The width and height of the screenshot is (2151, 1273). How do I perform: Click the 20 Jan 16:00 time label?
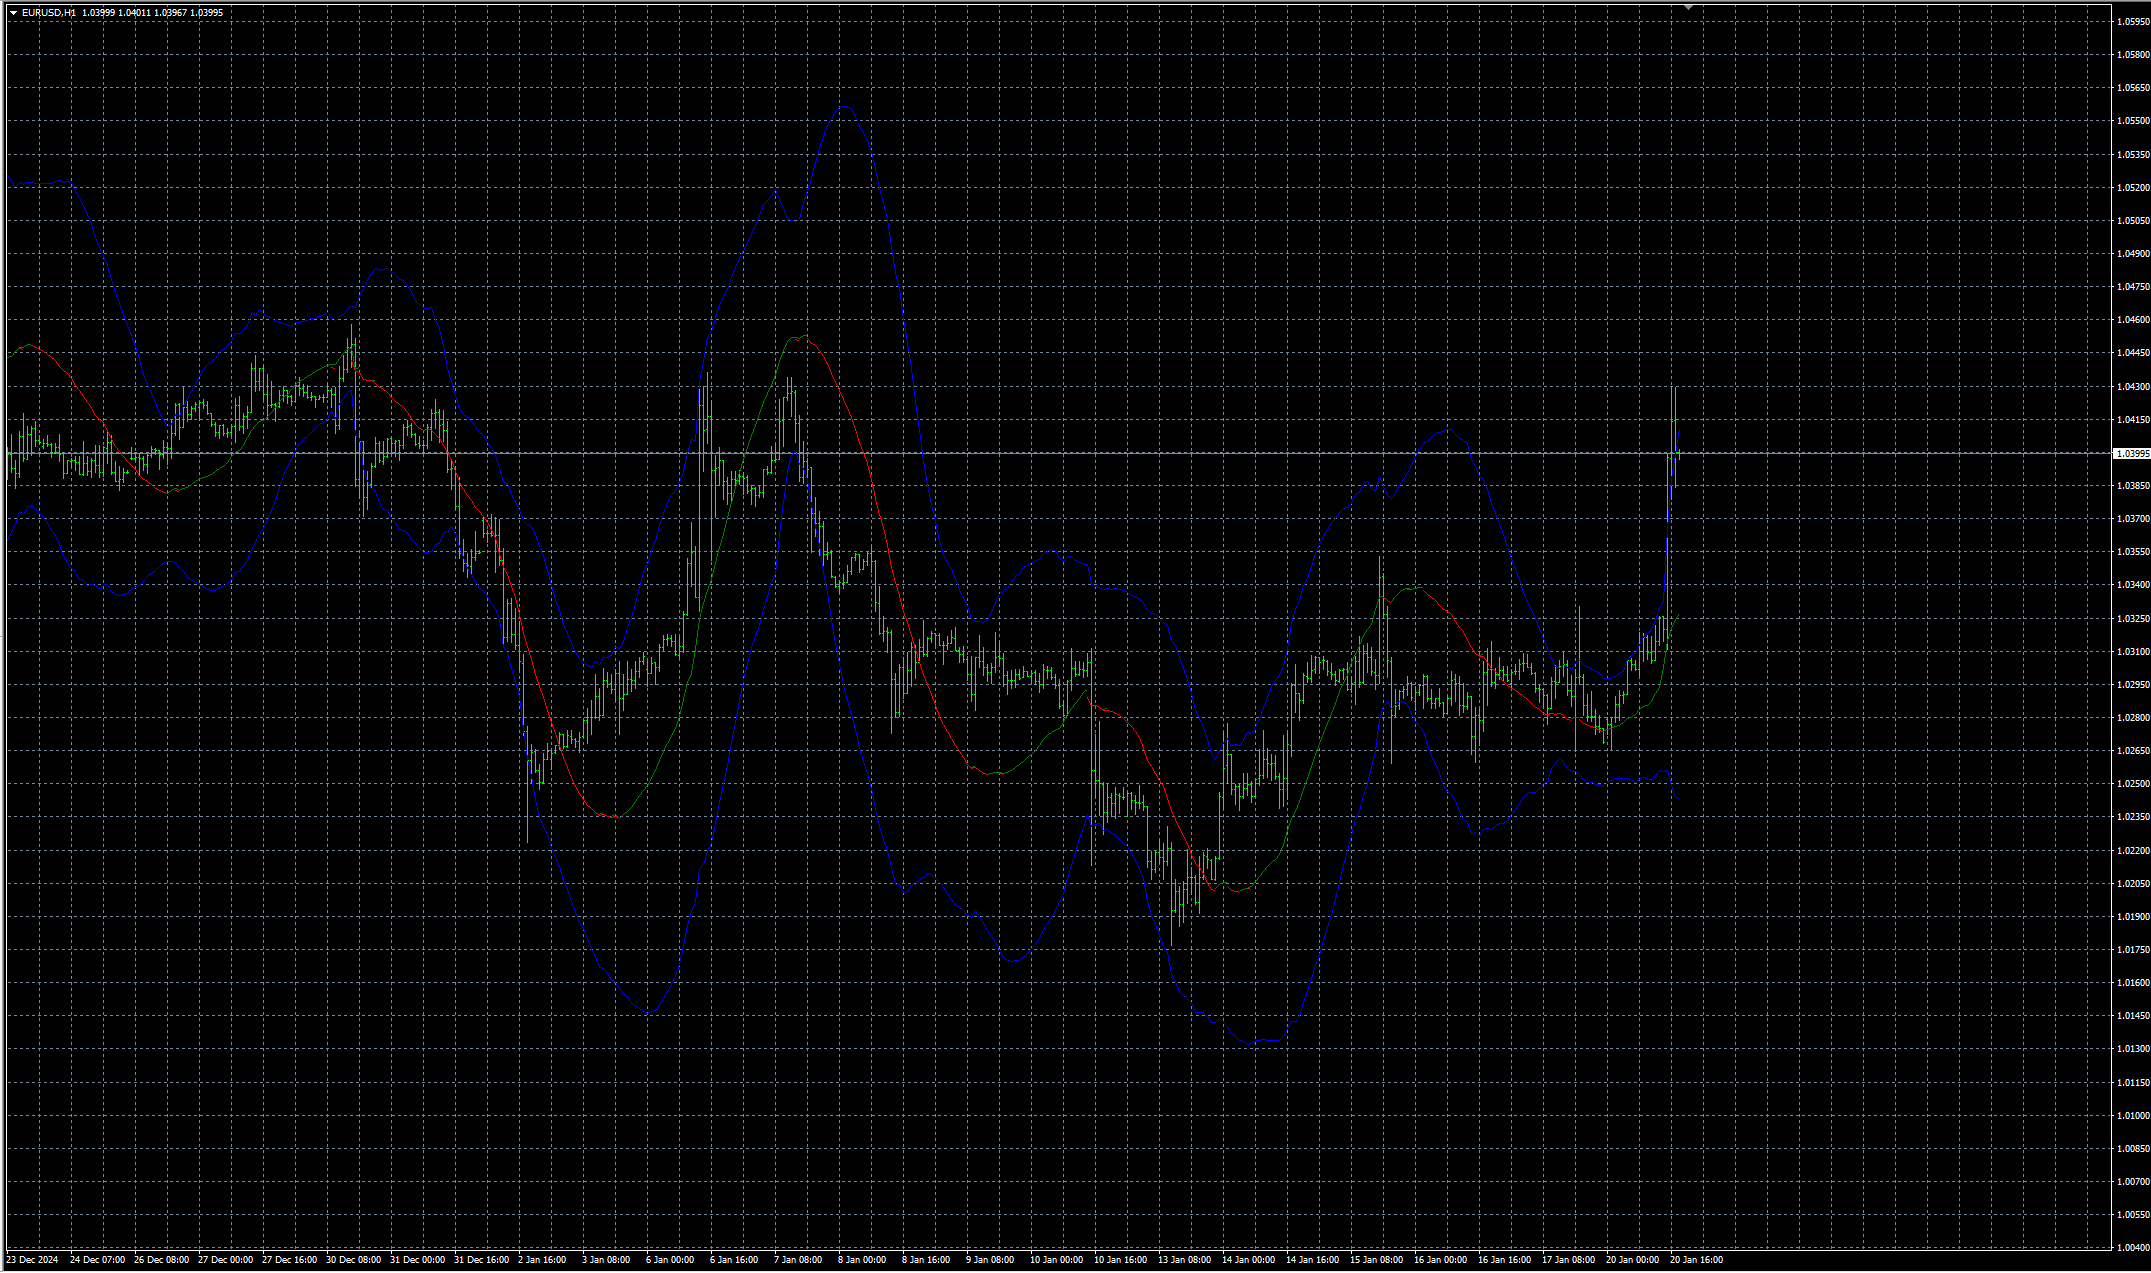[x=1697, y=1260]
